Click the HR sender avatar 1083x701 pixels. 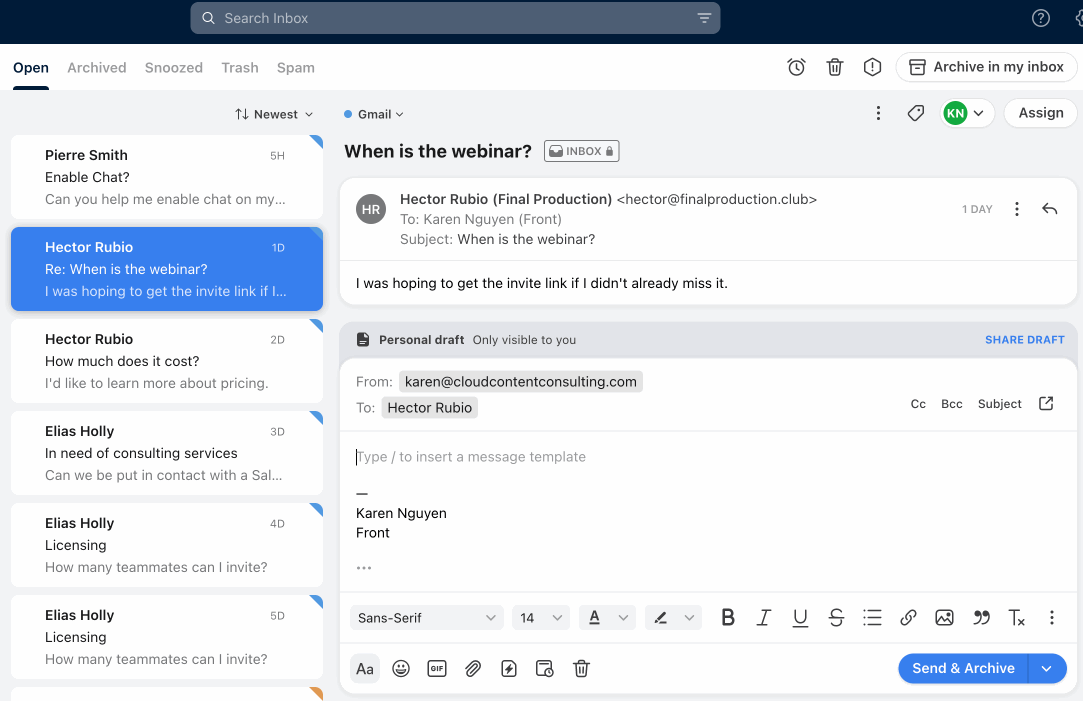pyautogui.click(x=371, y=209)
